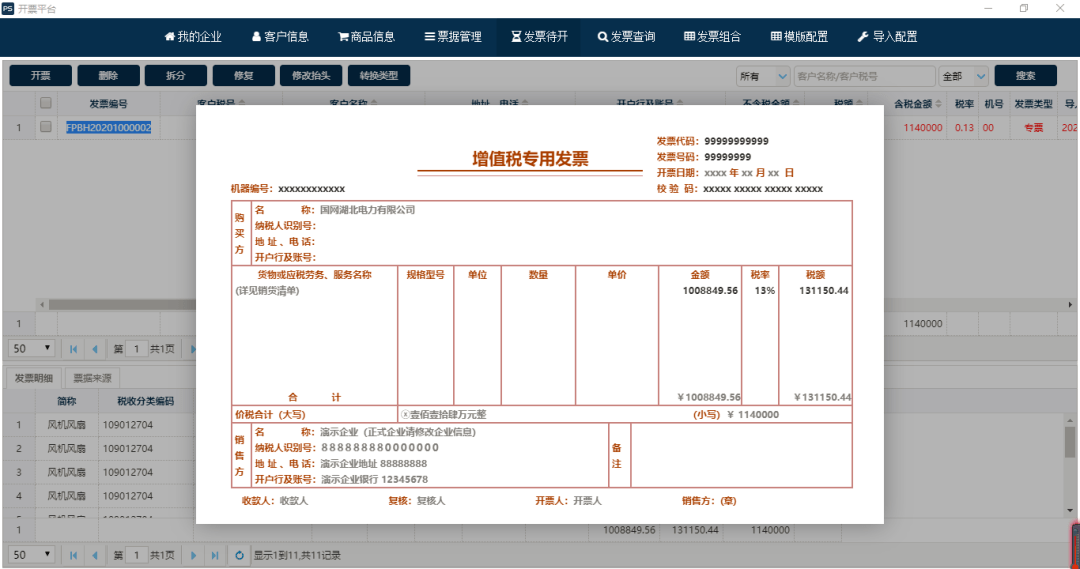Viewport: 1080px width, 569px height.
Task: Open the 商品信息 menu
Action: tap(366, 37)
